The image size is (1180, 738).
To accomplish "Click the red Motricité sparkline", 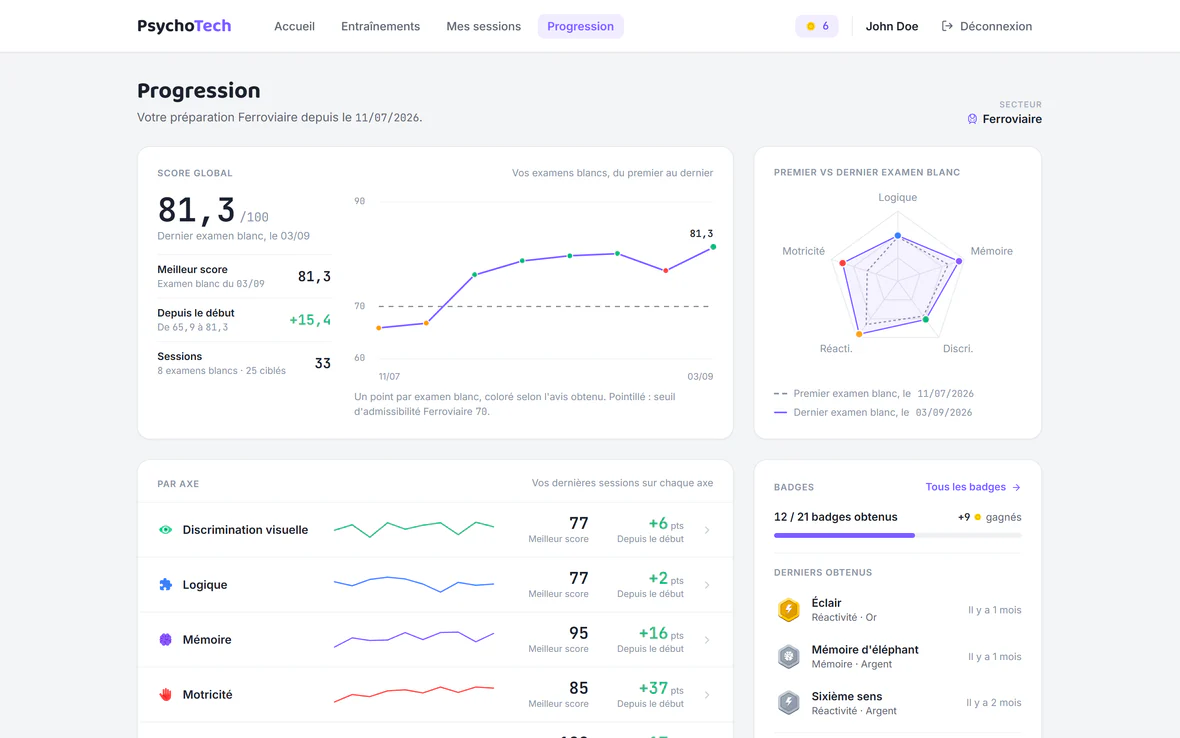I will (x=414, y=693).
